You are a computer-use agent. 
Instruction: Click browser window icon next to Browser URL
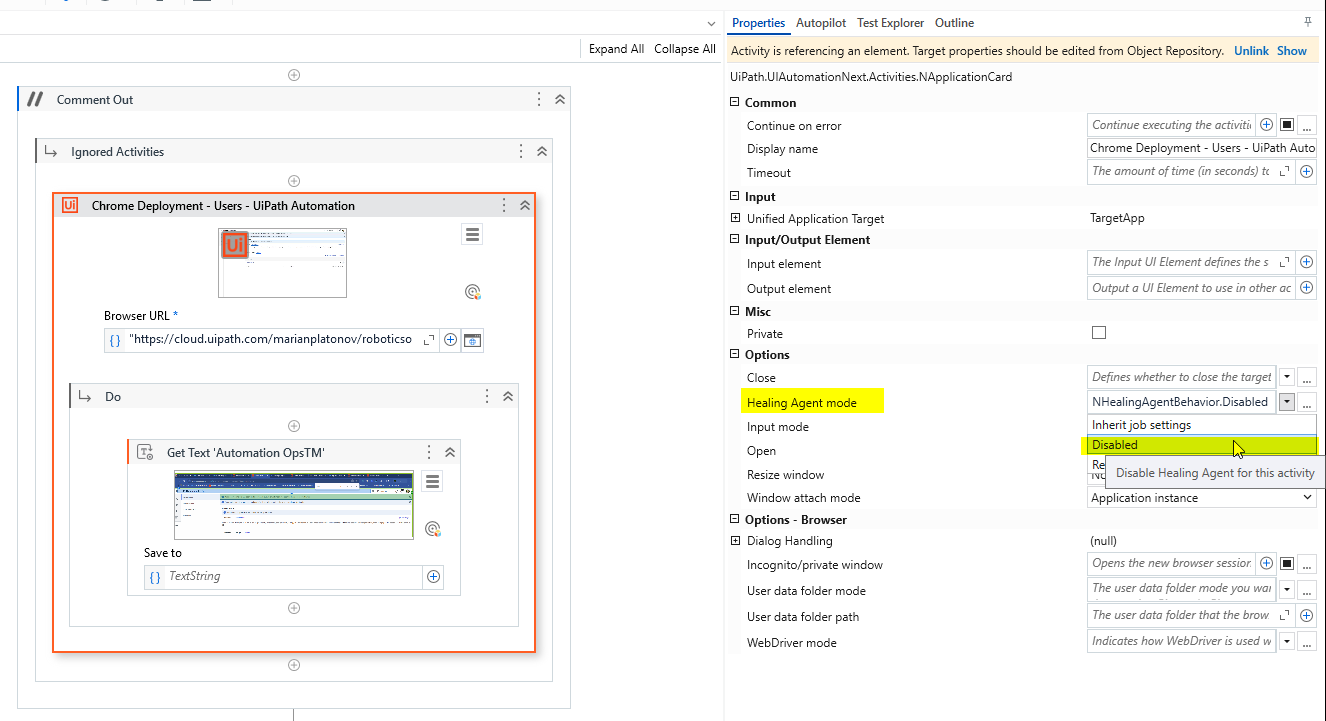(472, 340)
